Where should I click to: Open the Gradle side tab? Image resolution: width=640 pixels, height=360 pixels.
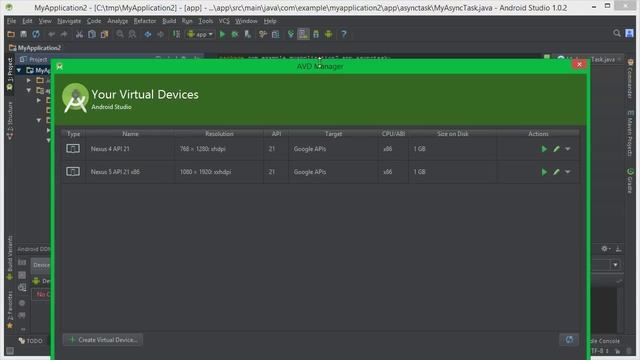[x=630, y=180]
